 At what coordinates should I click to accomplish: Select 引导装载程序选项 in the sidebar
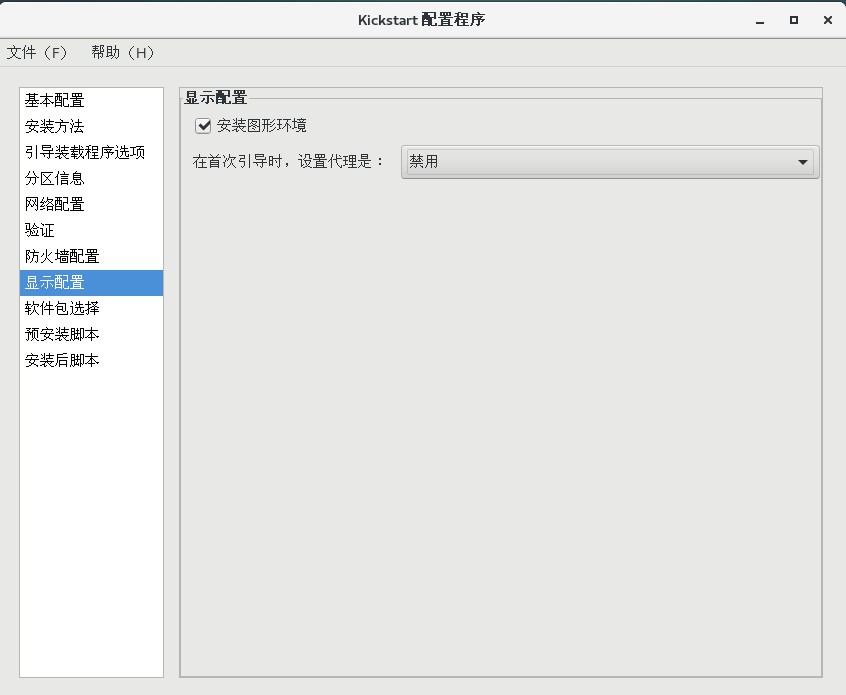tap(91, 152)
